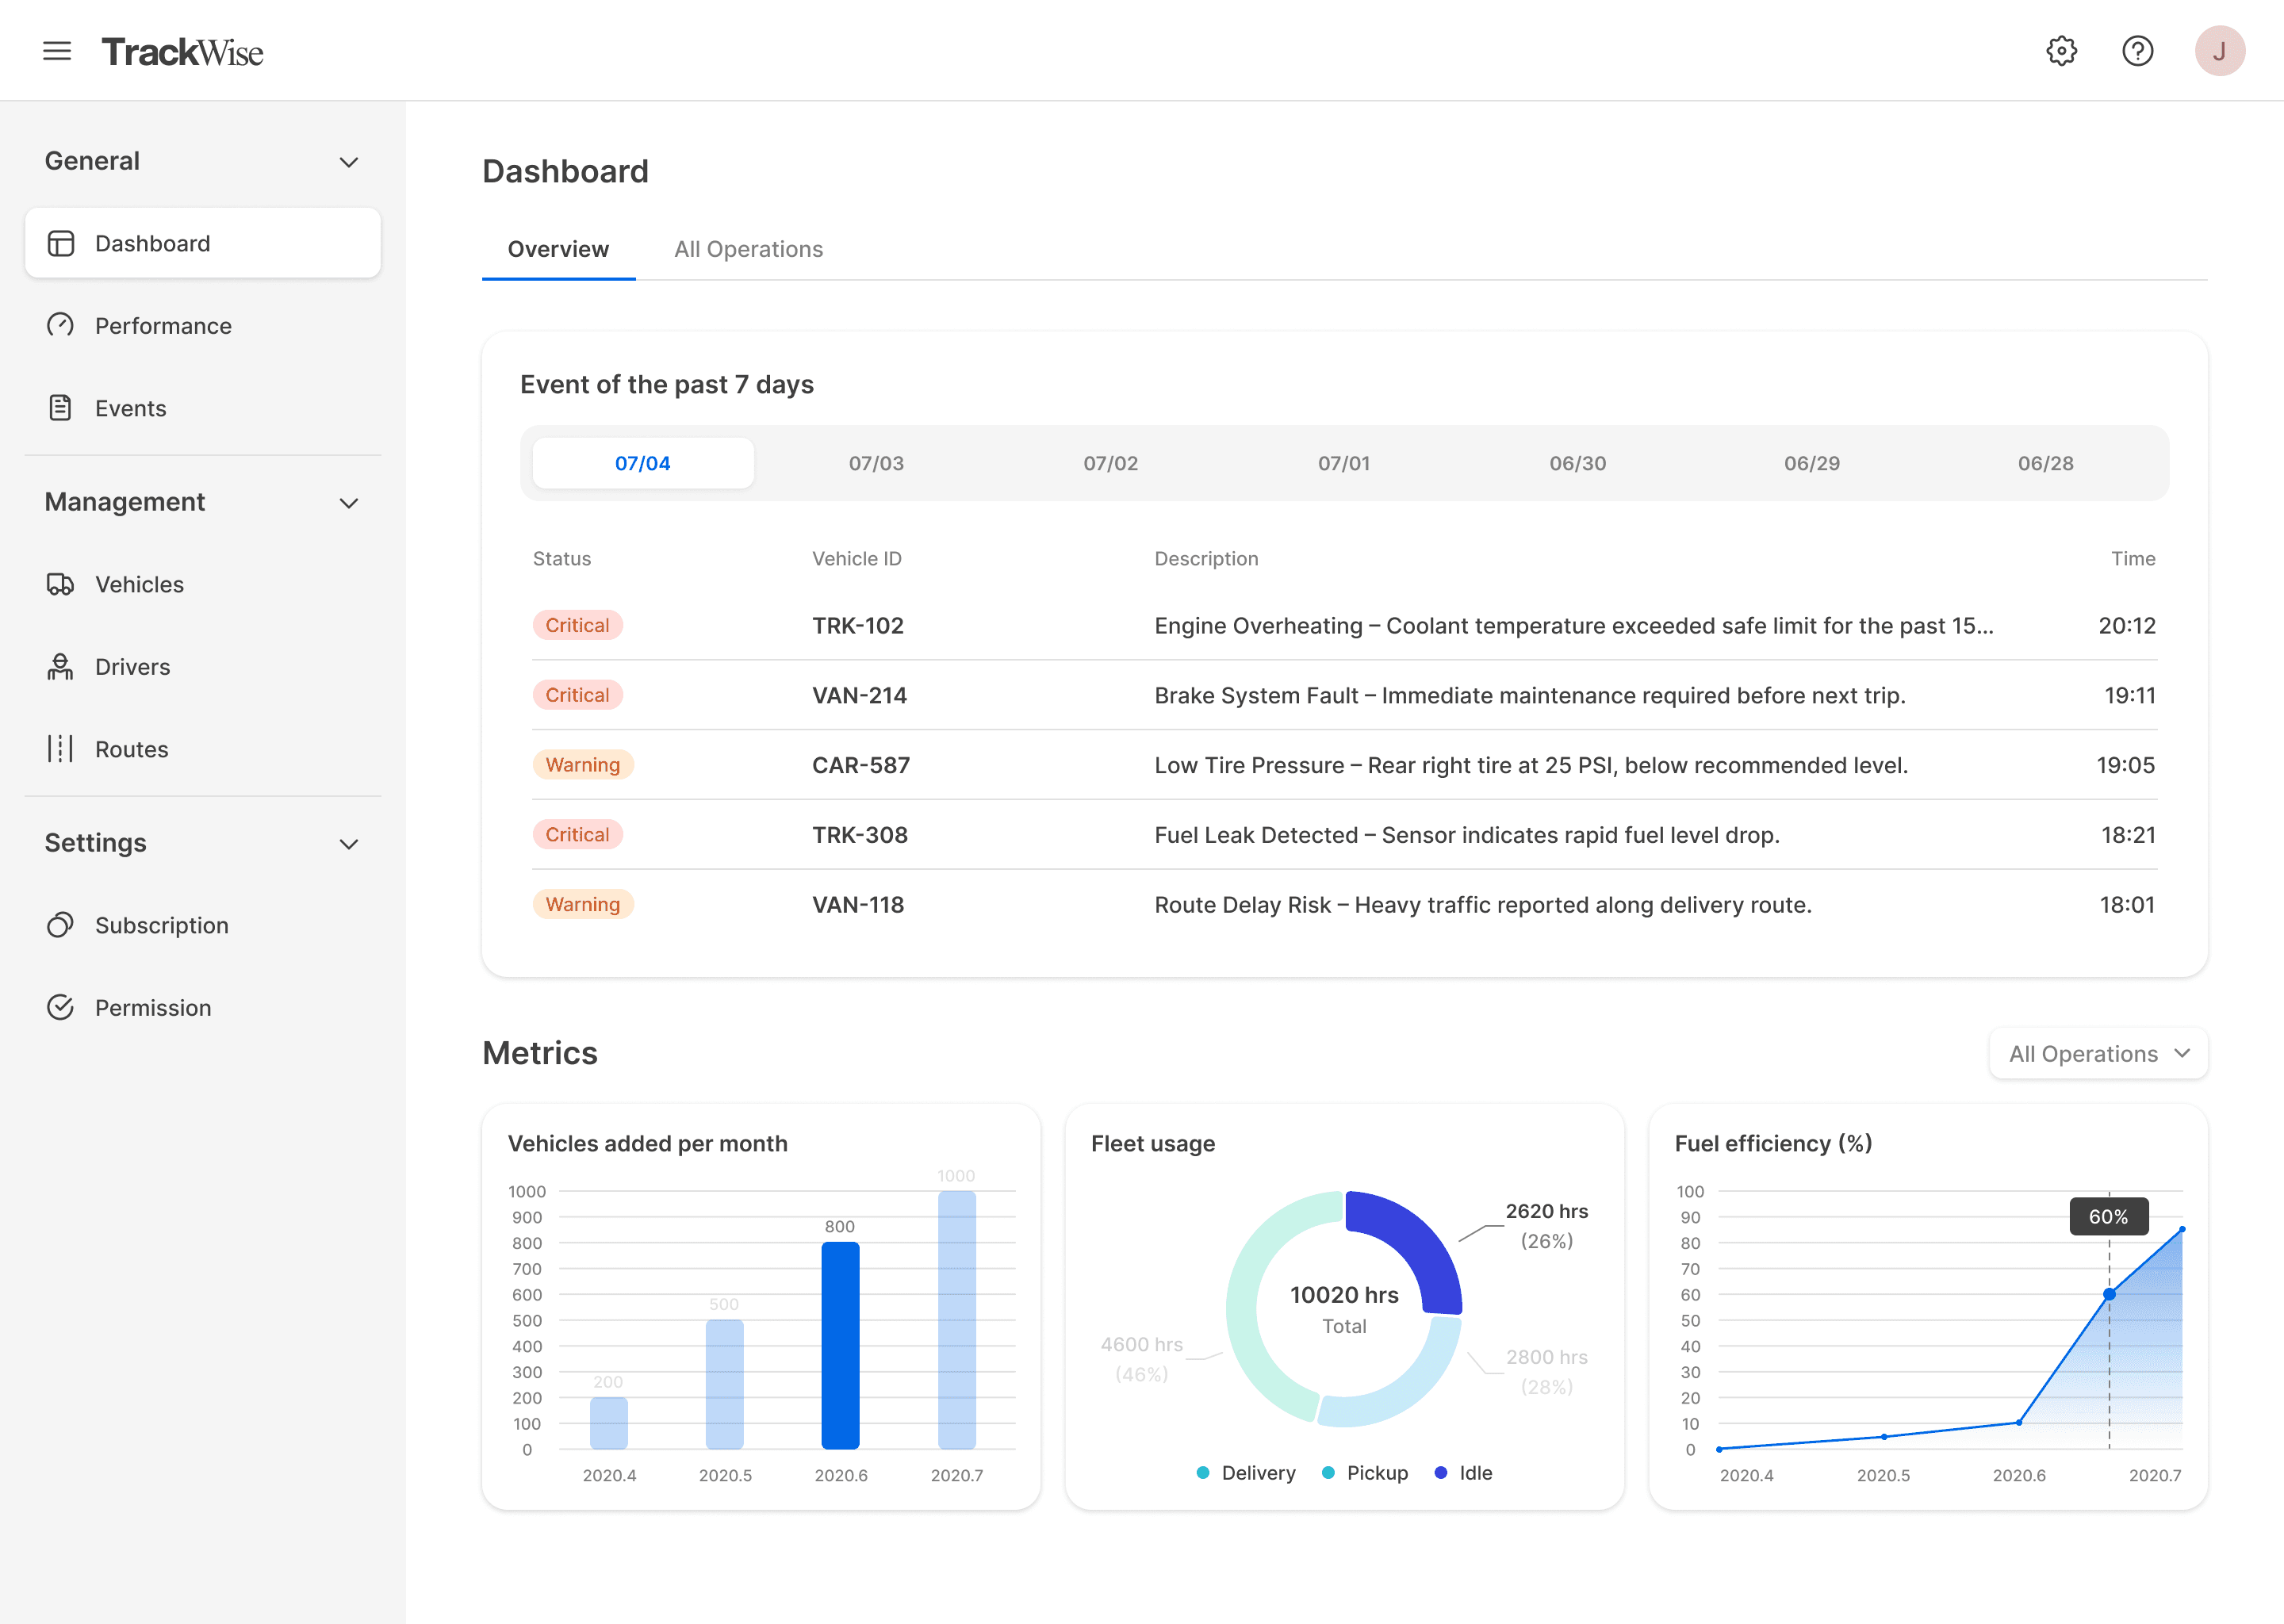Collapse the General section
The width and height of the screenshot is (2284, 1624).
pyautogui.click(x=348, y=162)
